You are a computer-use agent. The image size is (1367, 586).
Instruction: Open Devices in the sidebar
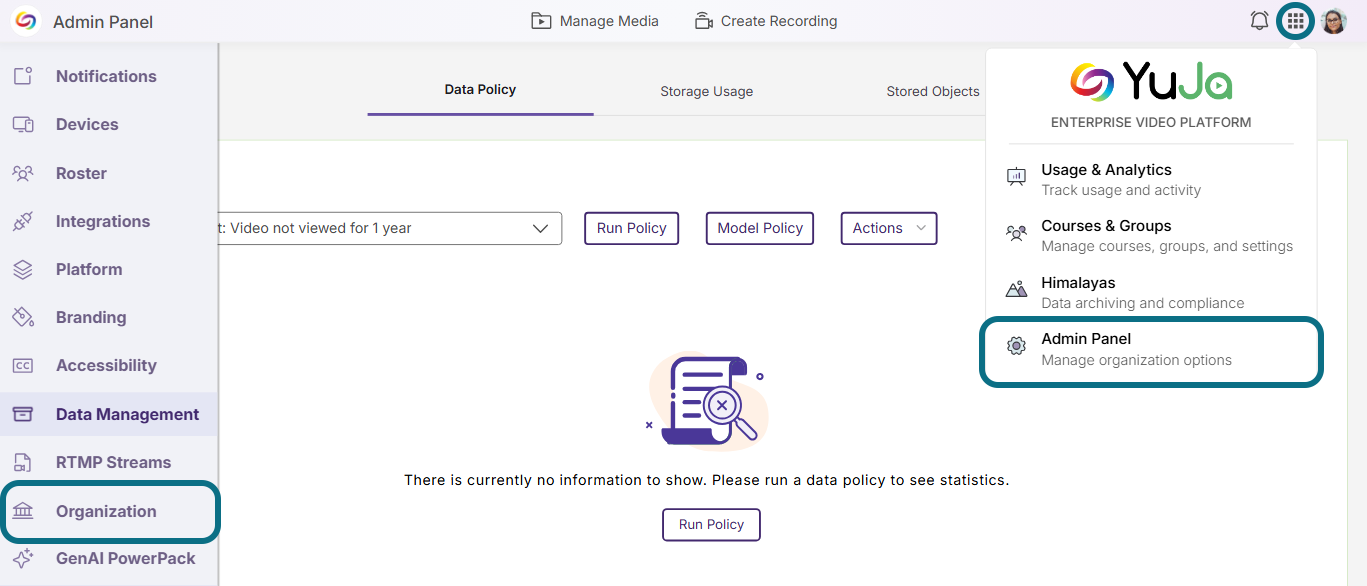pos(109,124)
